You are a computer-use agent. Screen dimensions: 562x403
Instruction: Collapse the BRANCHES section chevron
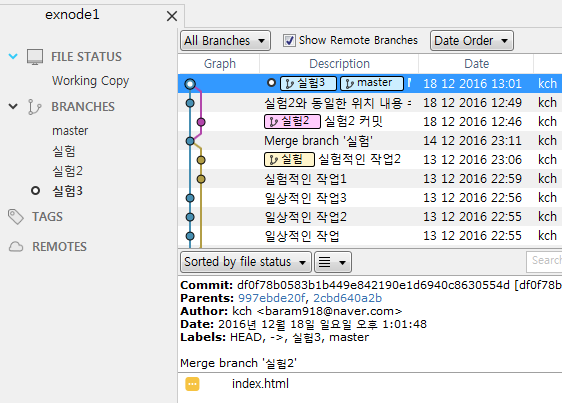(13, 106)
